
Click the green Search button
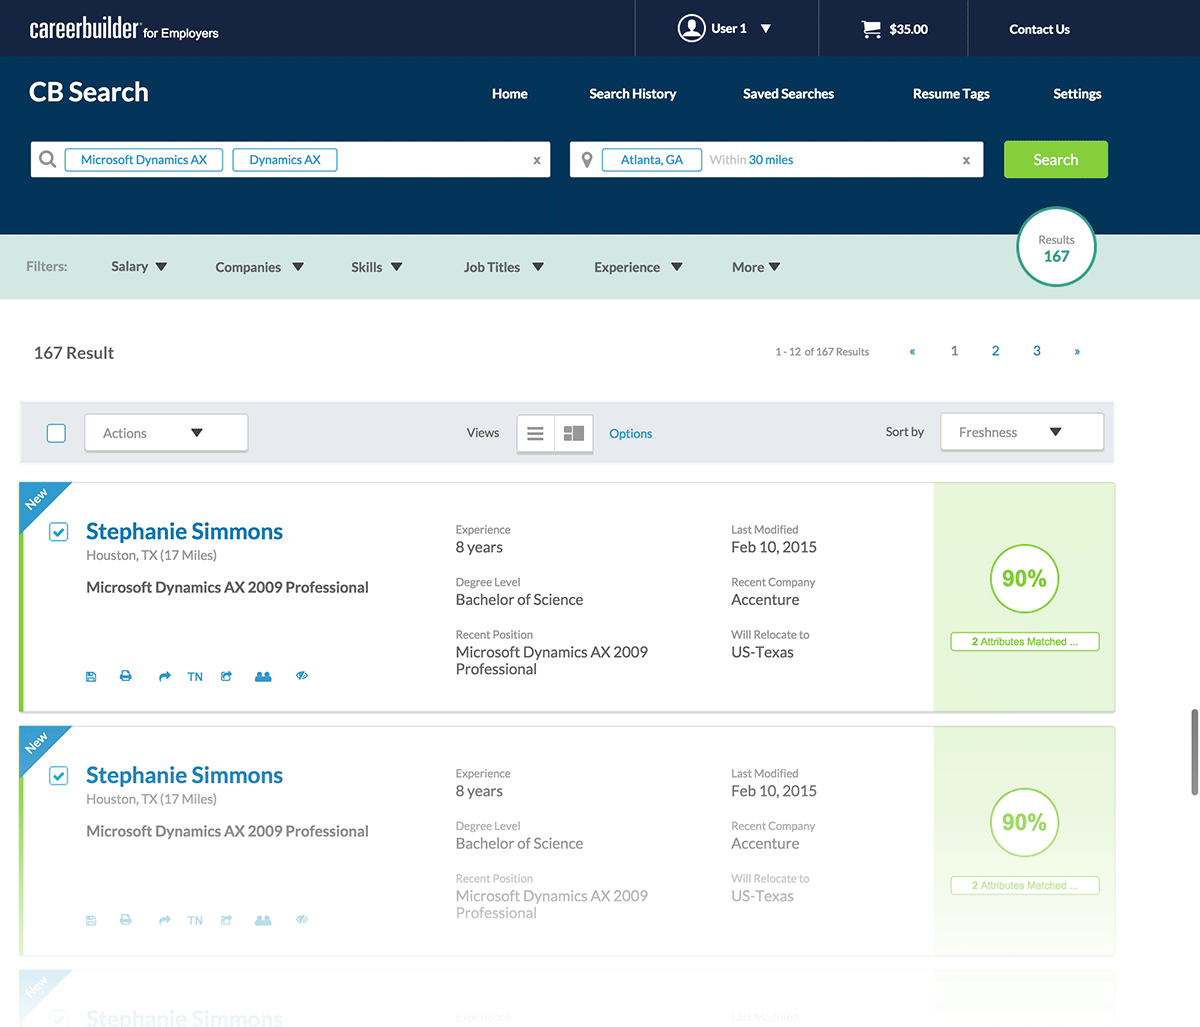pos(1056,160)
